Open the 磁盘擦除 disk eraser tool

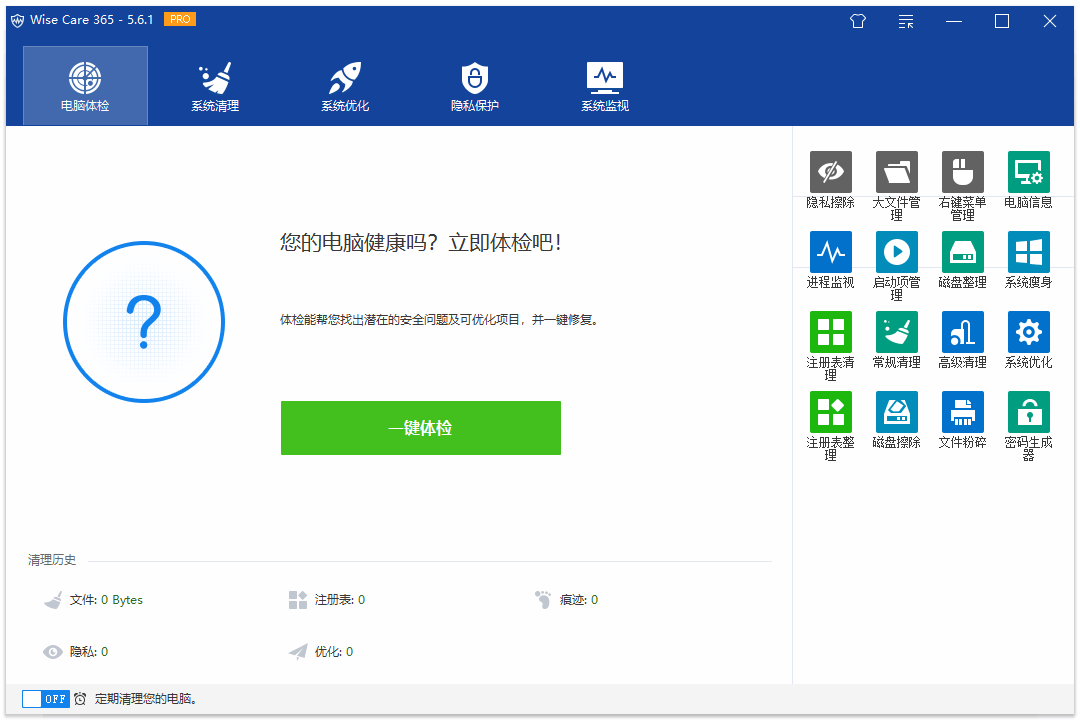pos(896,412)
